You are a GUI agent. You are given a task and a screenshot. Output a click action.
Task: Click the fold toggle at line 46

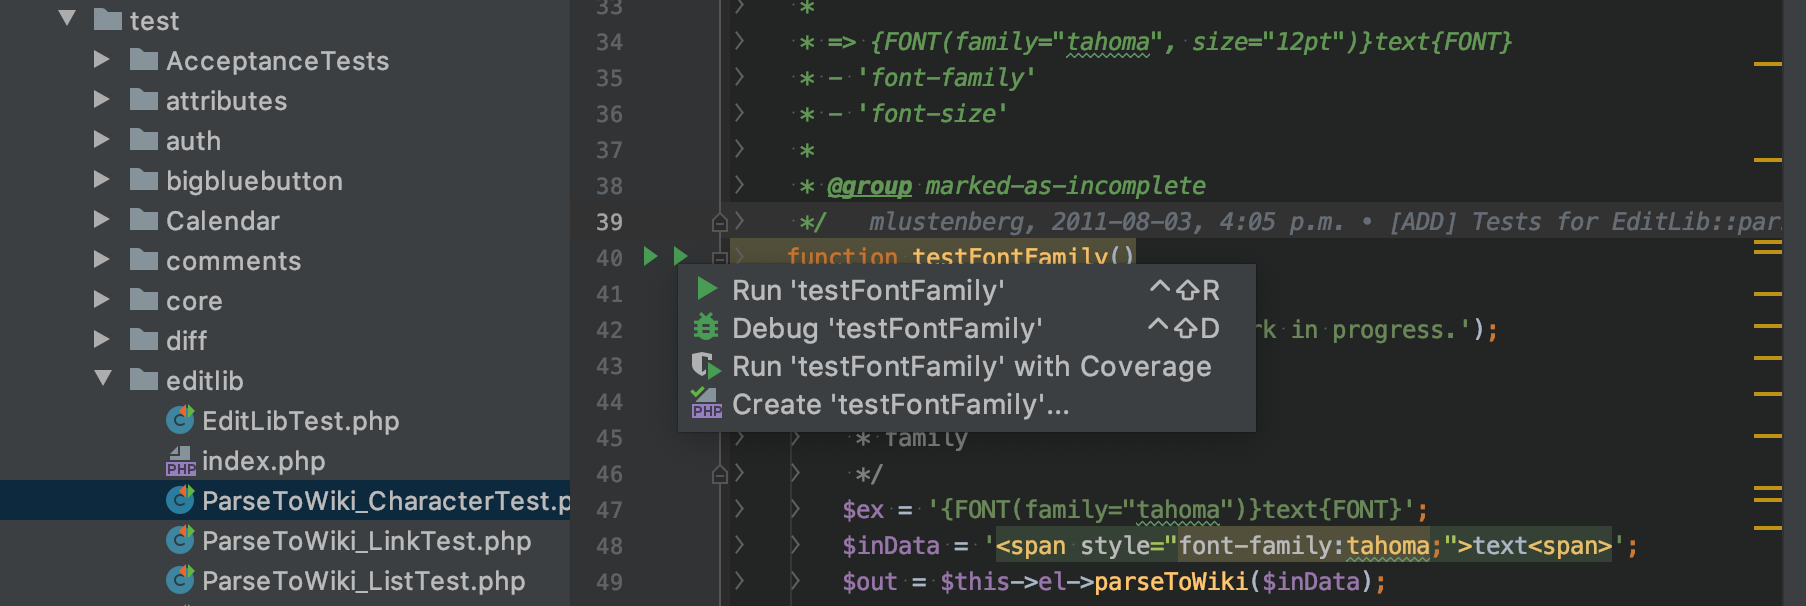tap(719, 474)
